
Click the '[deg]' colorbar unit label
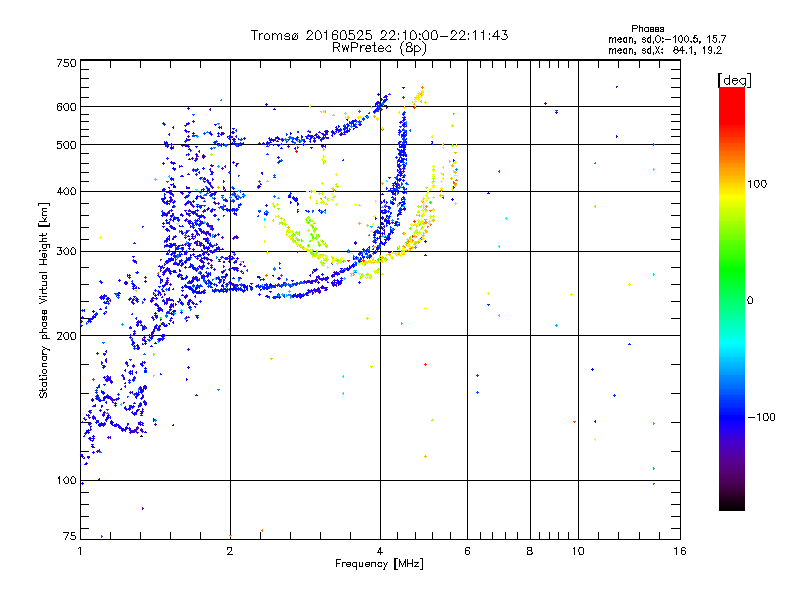click(734, 81)
